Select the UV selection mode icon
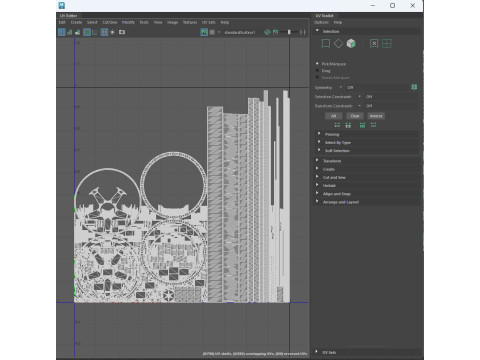The image size is (480, 360). [374, 44]
